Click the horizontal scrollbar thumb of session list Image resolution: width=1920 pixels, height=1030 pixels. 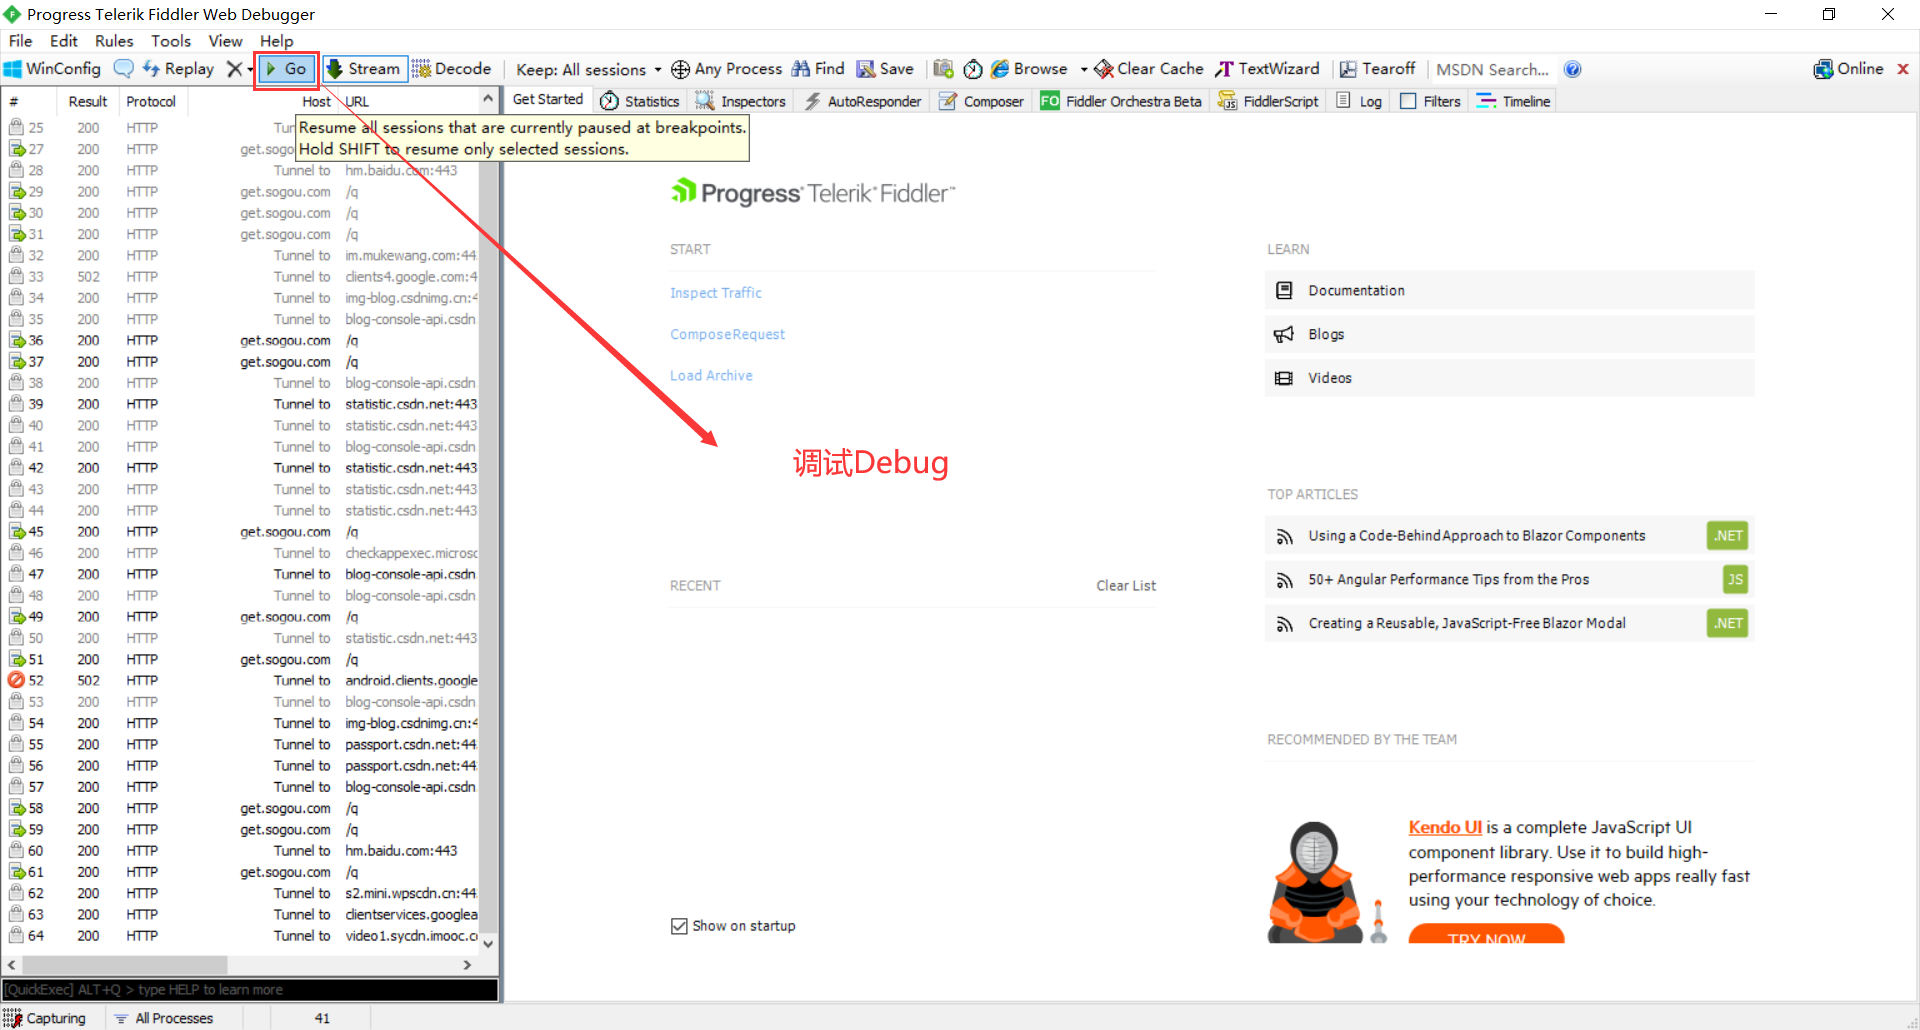click(x=125, y=965)
